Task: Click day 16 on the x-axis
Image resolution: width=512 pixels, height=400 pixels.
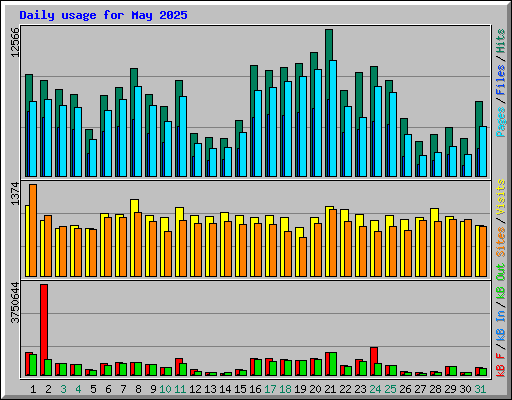Action: click(255, 389)
